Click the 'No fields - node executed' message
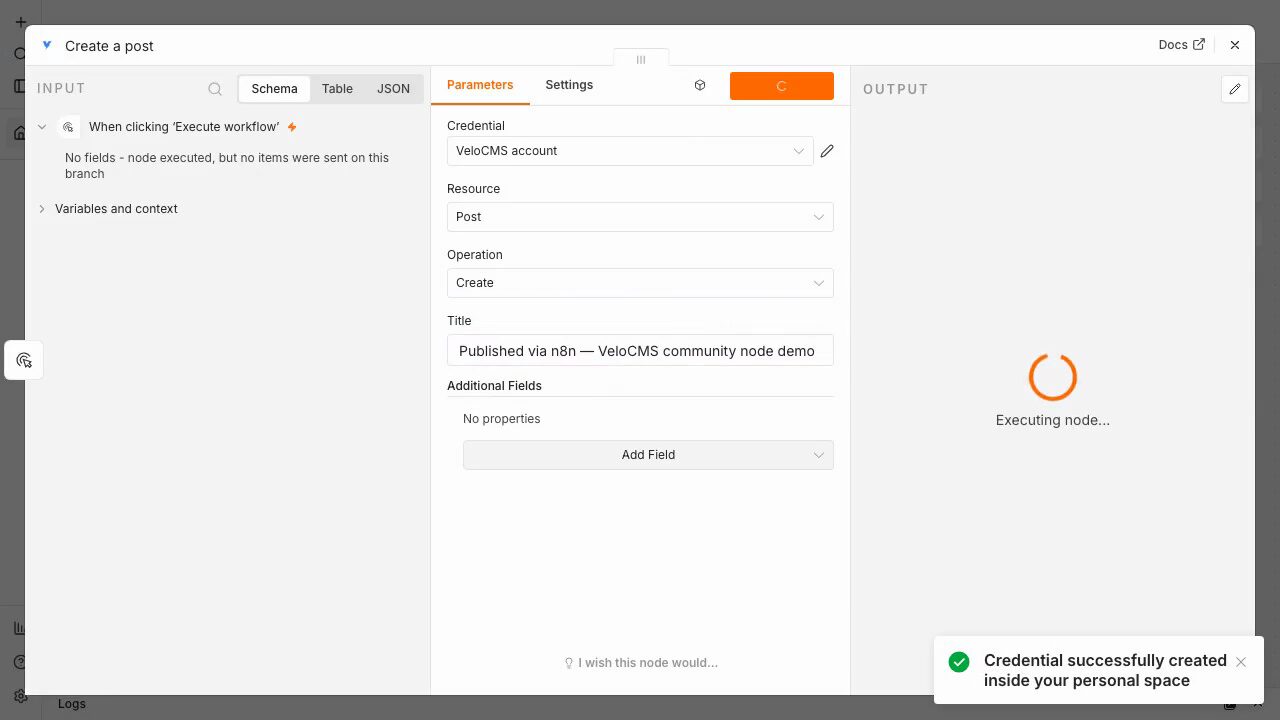Viewport: 1280px width, 720px height. (227, 166)
